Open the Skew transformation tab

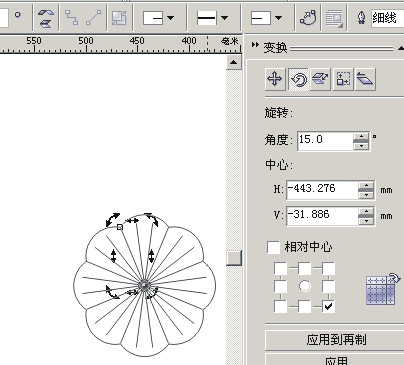365,79
